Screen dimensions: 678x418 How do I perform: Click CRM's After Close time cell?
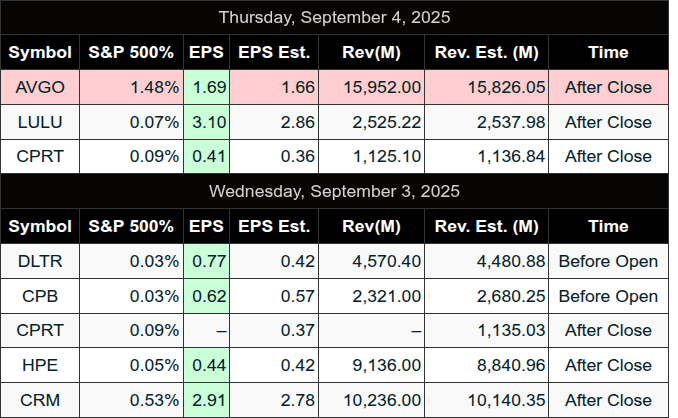tap(608, 400)
